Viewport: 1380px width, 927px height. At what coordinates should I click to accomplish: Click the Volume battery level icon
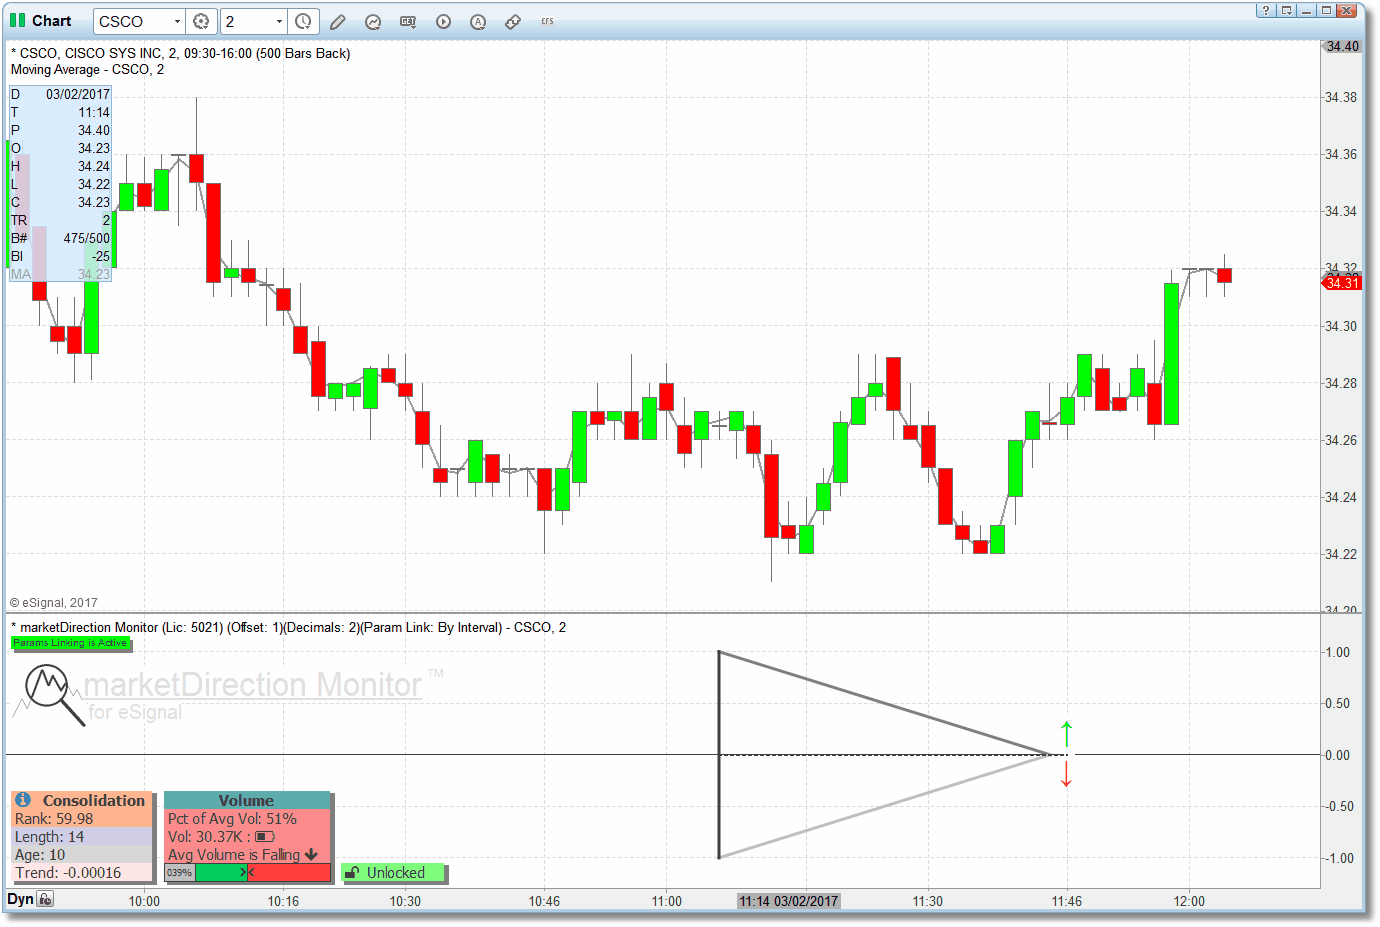[x=265, y=837]
